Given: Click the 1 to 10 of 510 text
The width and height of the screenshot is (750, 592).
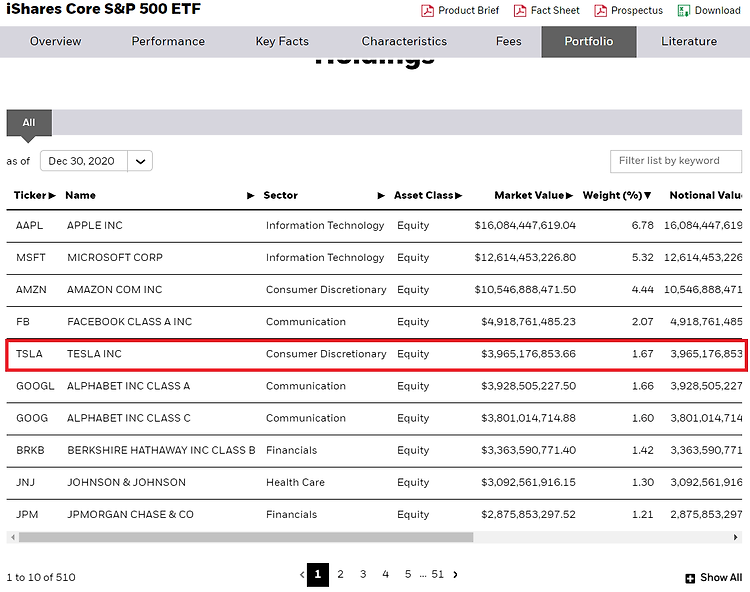Looking at the screenshot, I should (41, 578).
